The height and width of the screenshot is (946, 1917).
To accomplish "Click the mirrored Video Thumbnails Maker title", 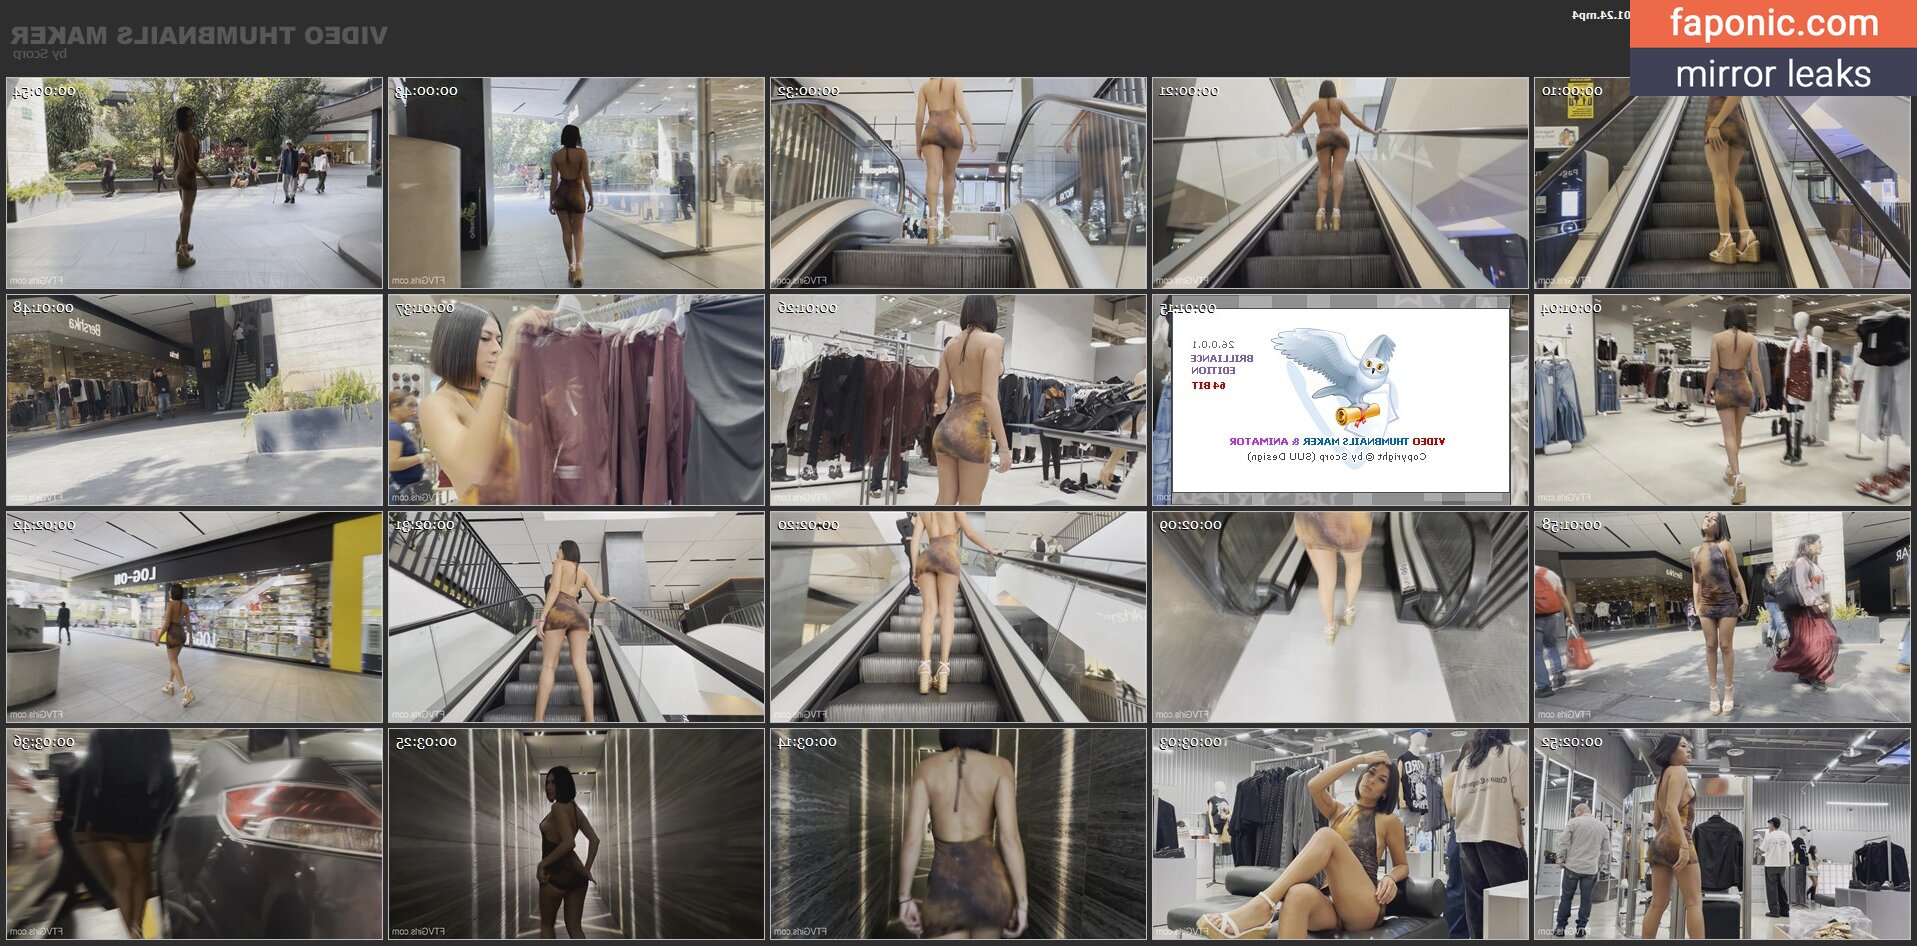I will 199,35.
